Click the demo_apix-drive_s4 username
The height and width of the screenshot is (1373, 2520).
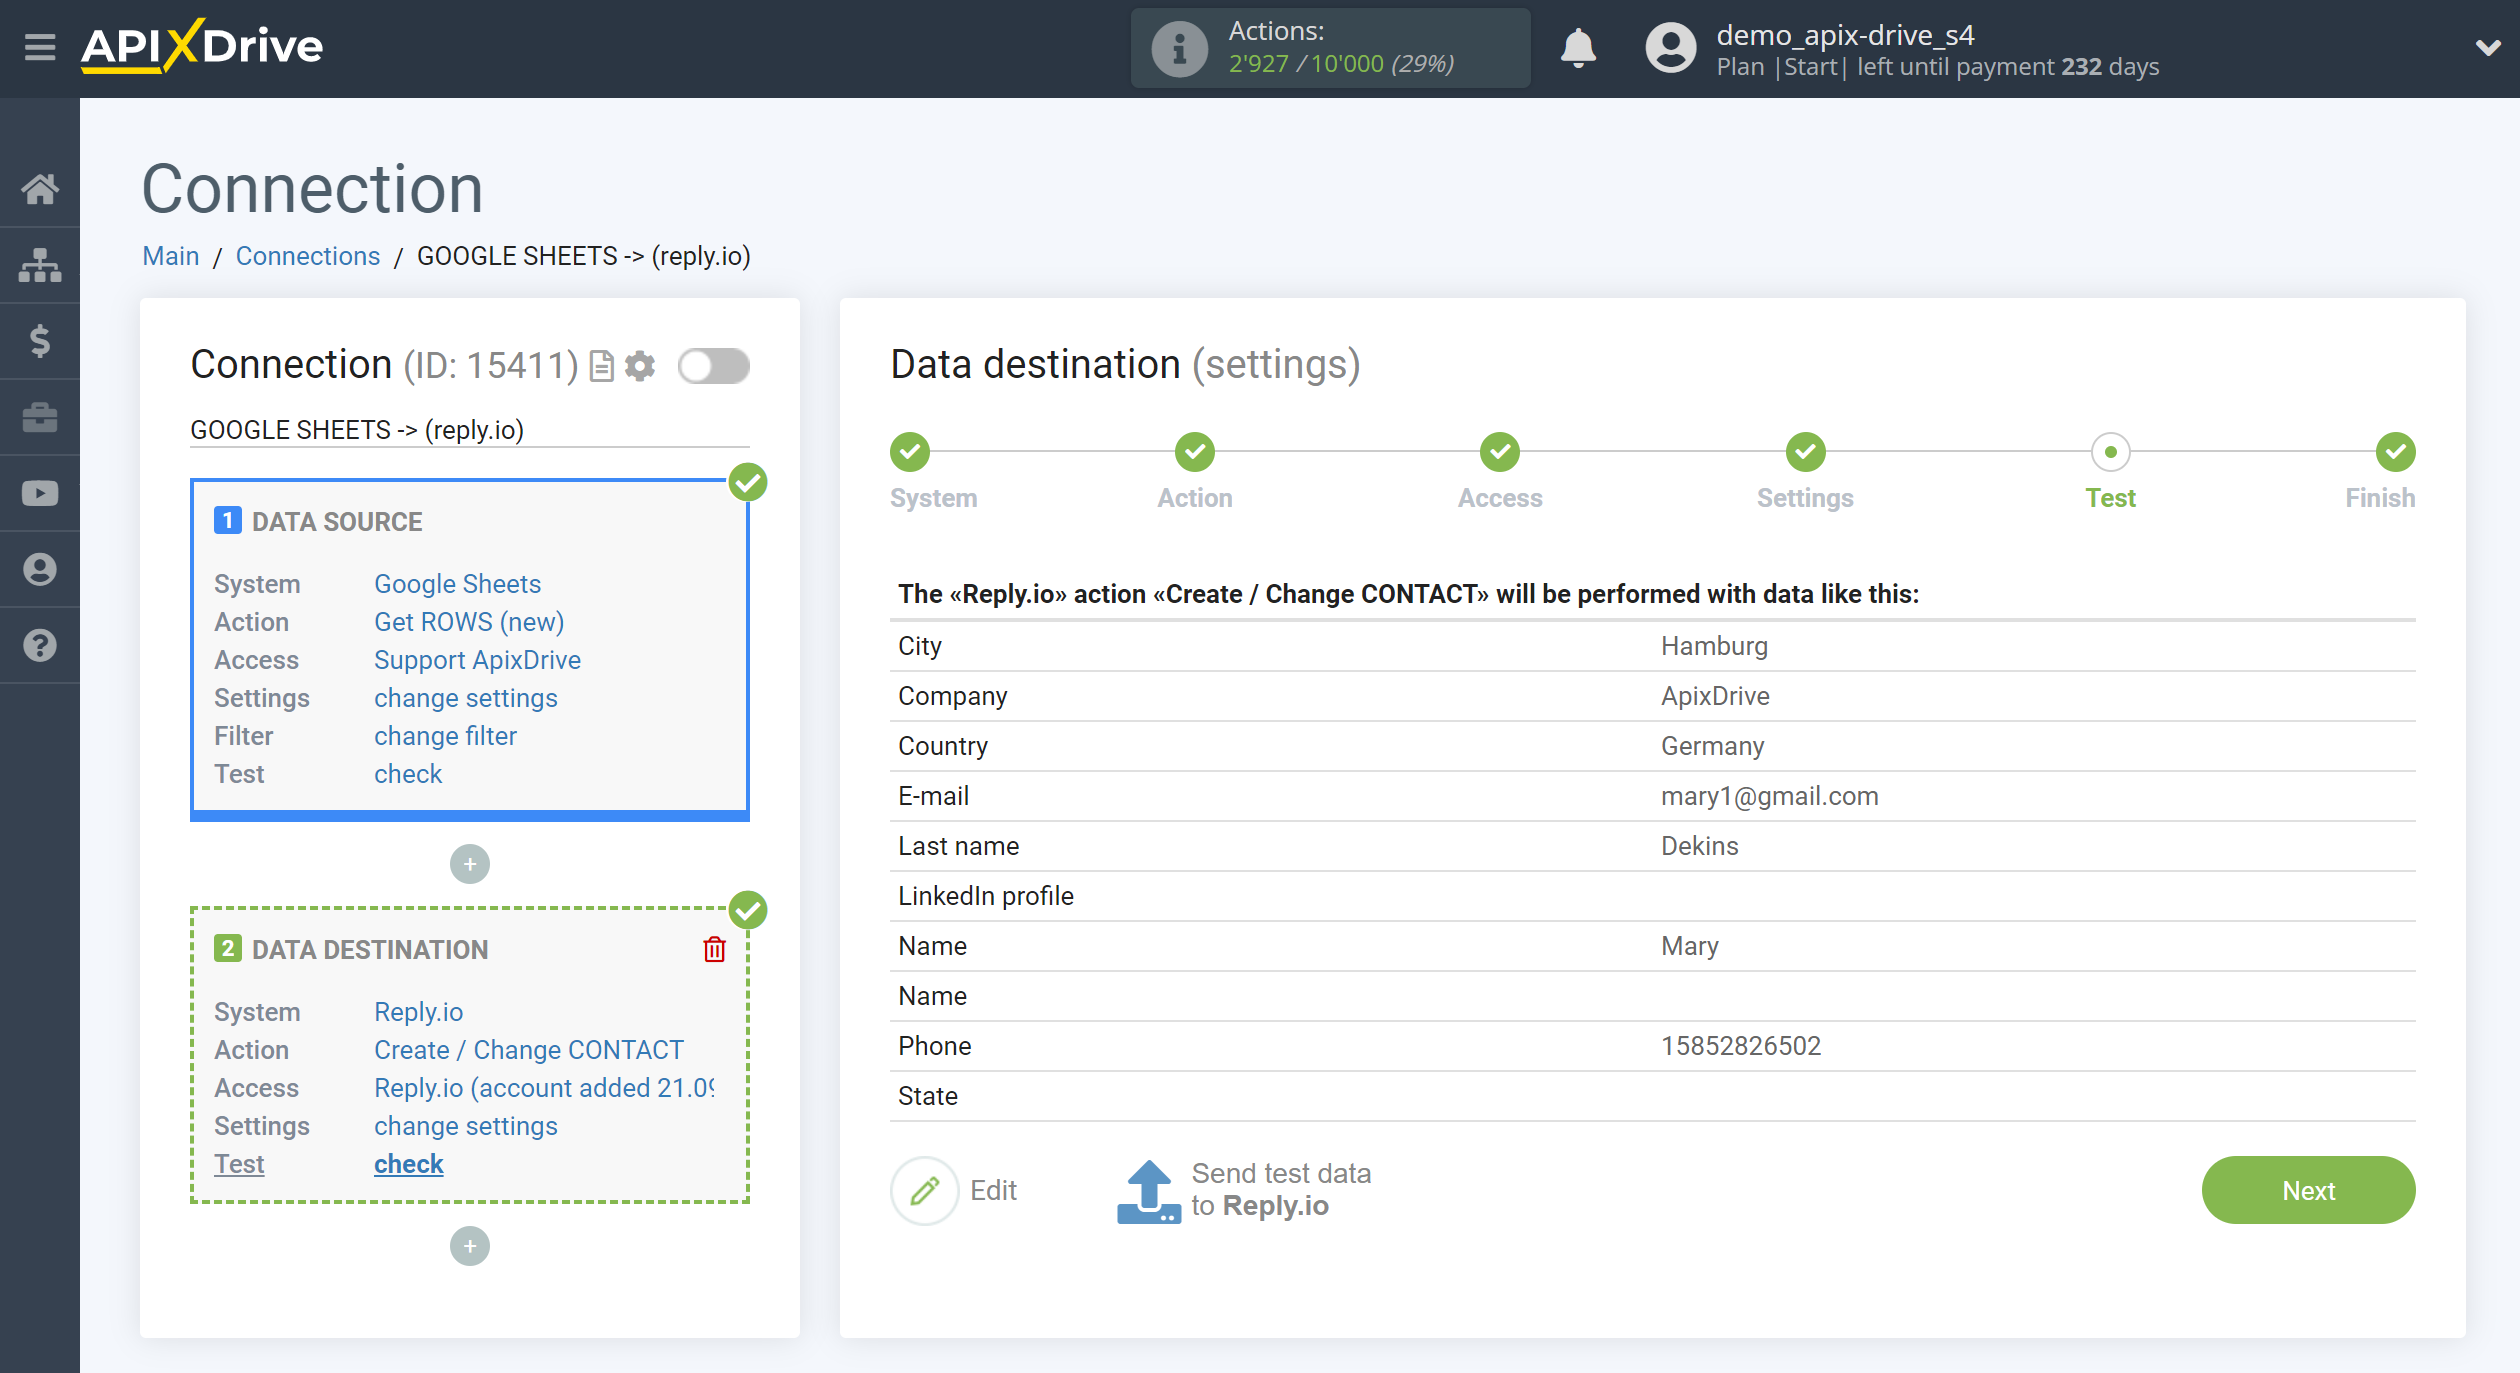coord(1845,35)
